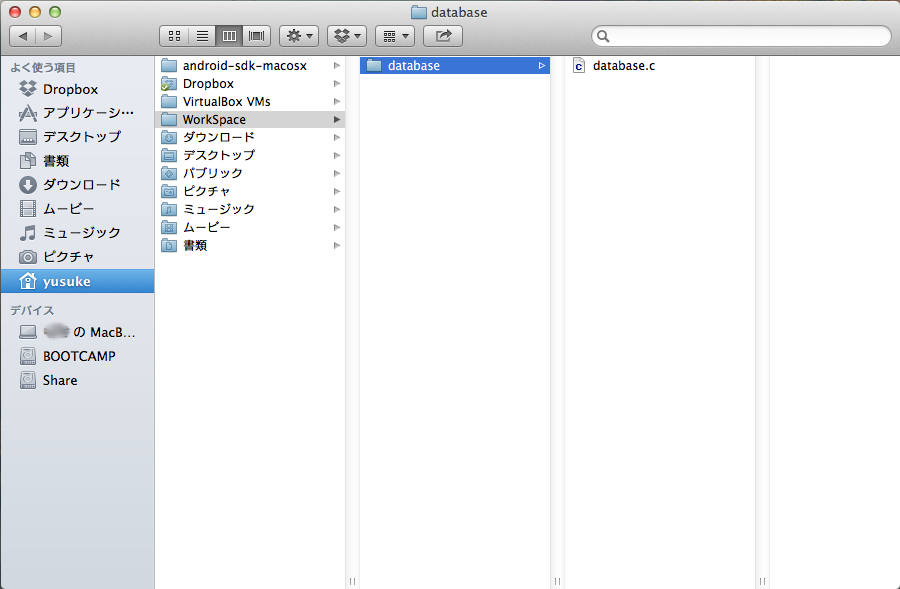Open ピクチャ in the sidebar
This screenshot has width=900, height=589.
pyautogui.click(x=77, y=257)
